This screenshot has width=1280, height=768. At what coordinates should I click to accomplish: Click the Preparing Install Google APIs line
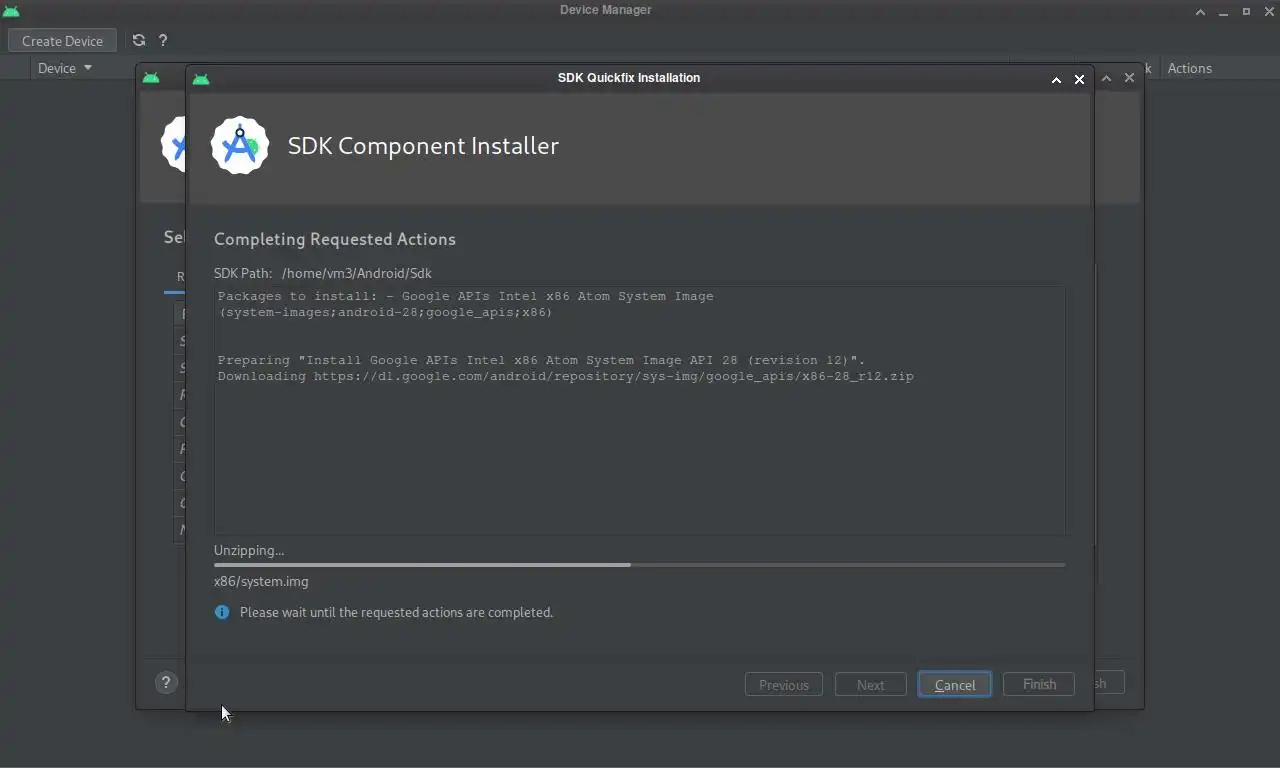tap(541, 360)
